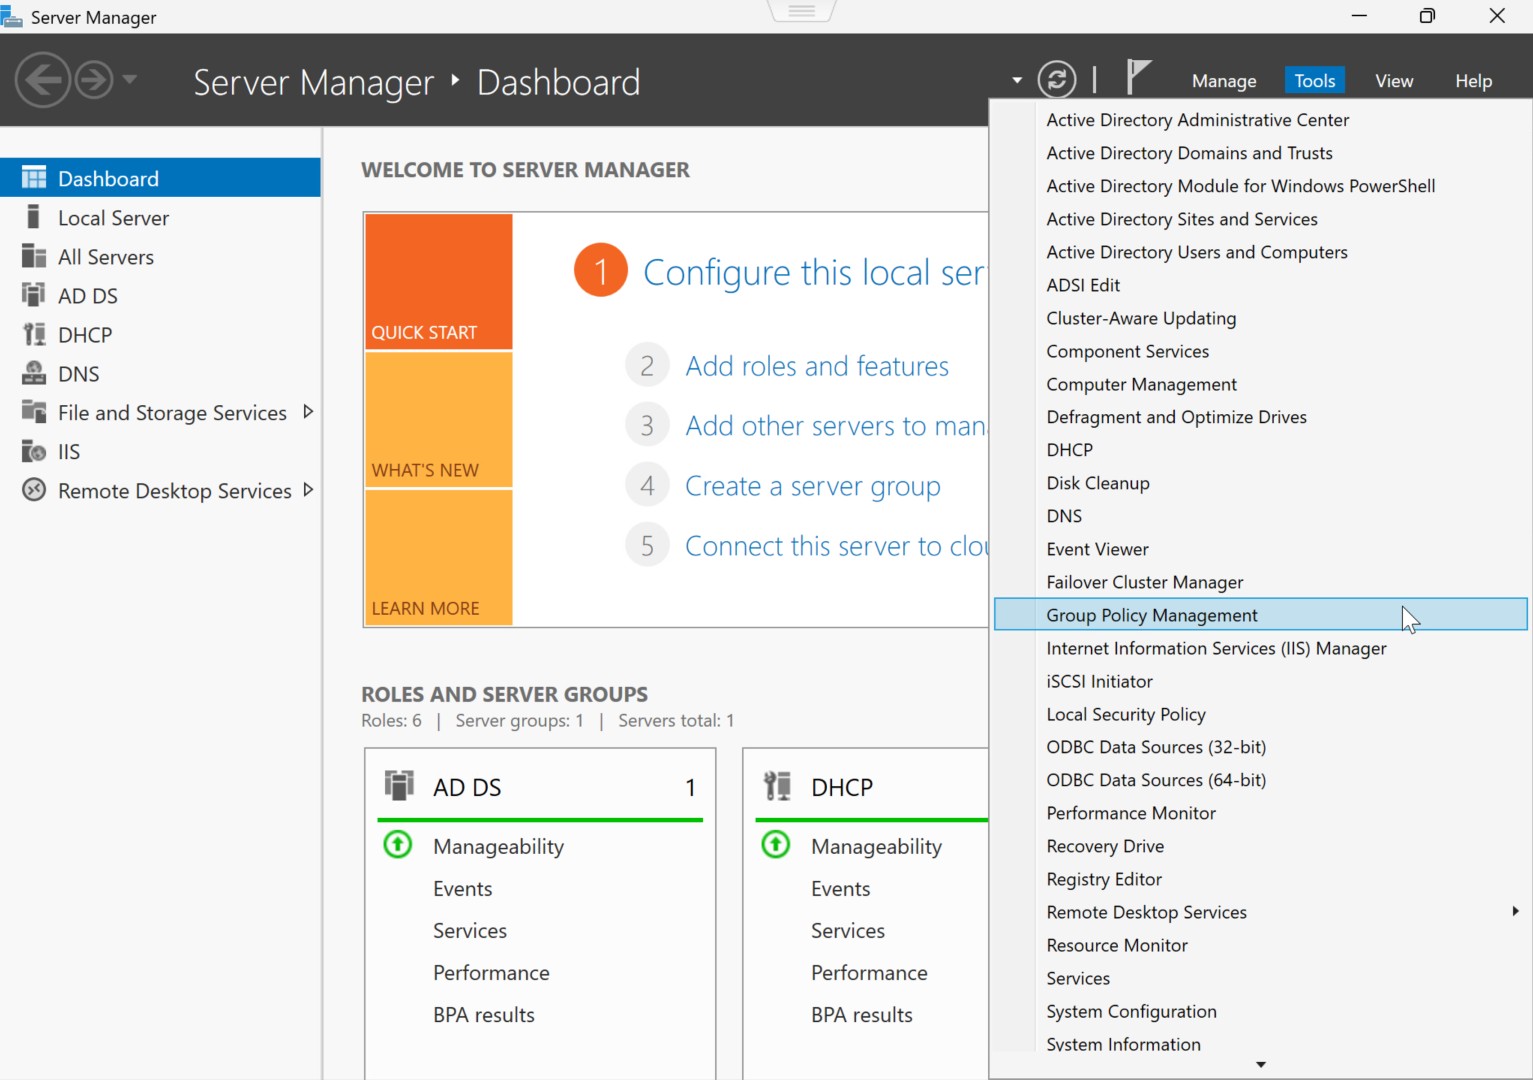Click Connect this server to cloud link
Image resolution: width=1533 pixels, height=1080 pixels.
pyautogui.click(x=836, y=546)
